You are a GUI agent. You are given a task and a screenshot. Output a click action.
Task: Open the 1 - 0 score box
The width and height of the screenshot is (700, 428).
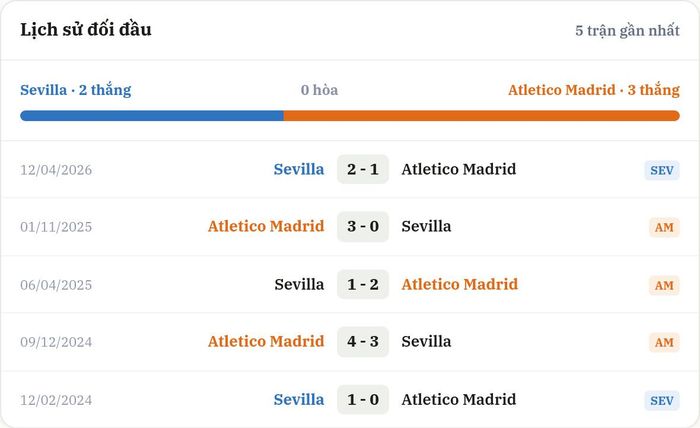click(363, 399)
